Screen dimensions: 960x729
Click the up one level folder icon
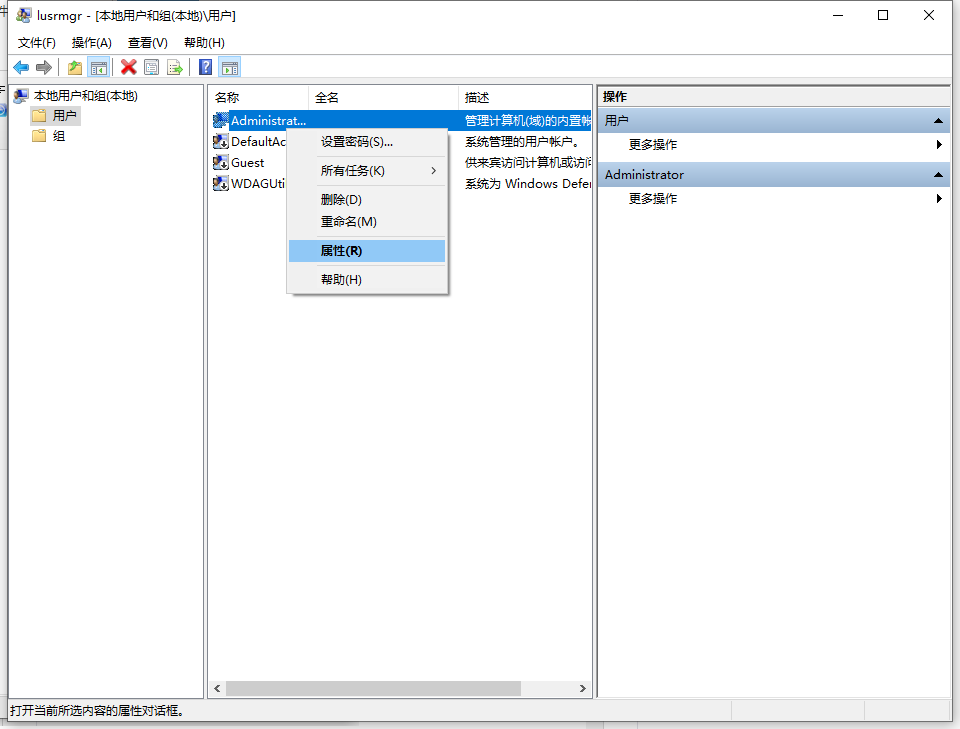click(x=74, y=67)
